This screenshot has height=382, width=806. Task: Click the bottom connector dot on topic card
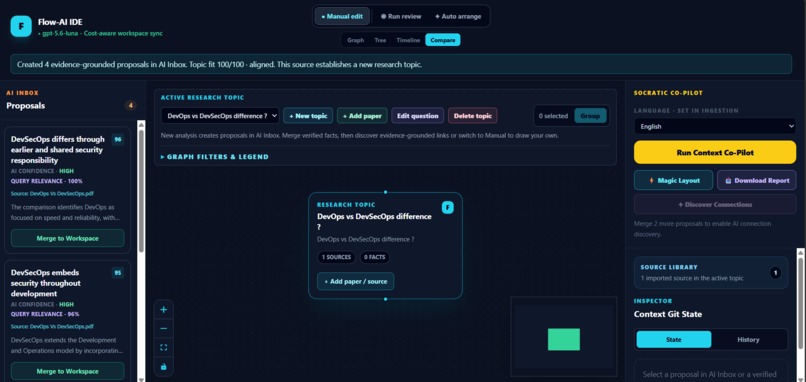pyautogui.click(x=386, y=299)
